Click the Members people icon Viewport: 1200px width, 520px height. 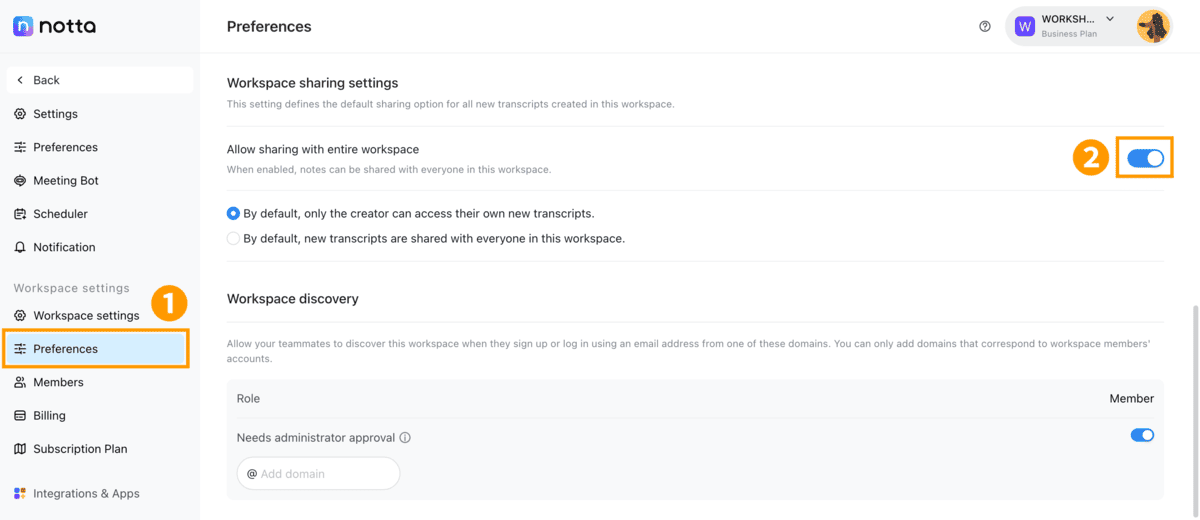pyautogui.click(x=20, y=382)
